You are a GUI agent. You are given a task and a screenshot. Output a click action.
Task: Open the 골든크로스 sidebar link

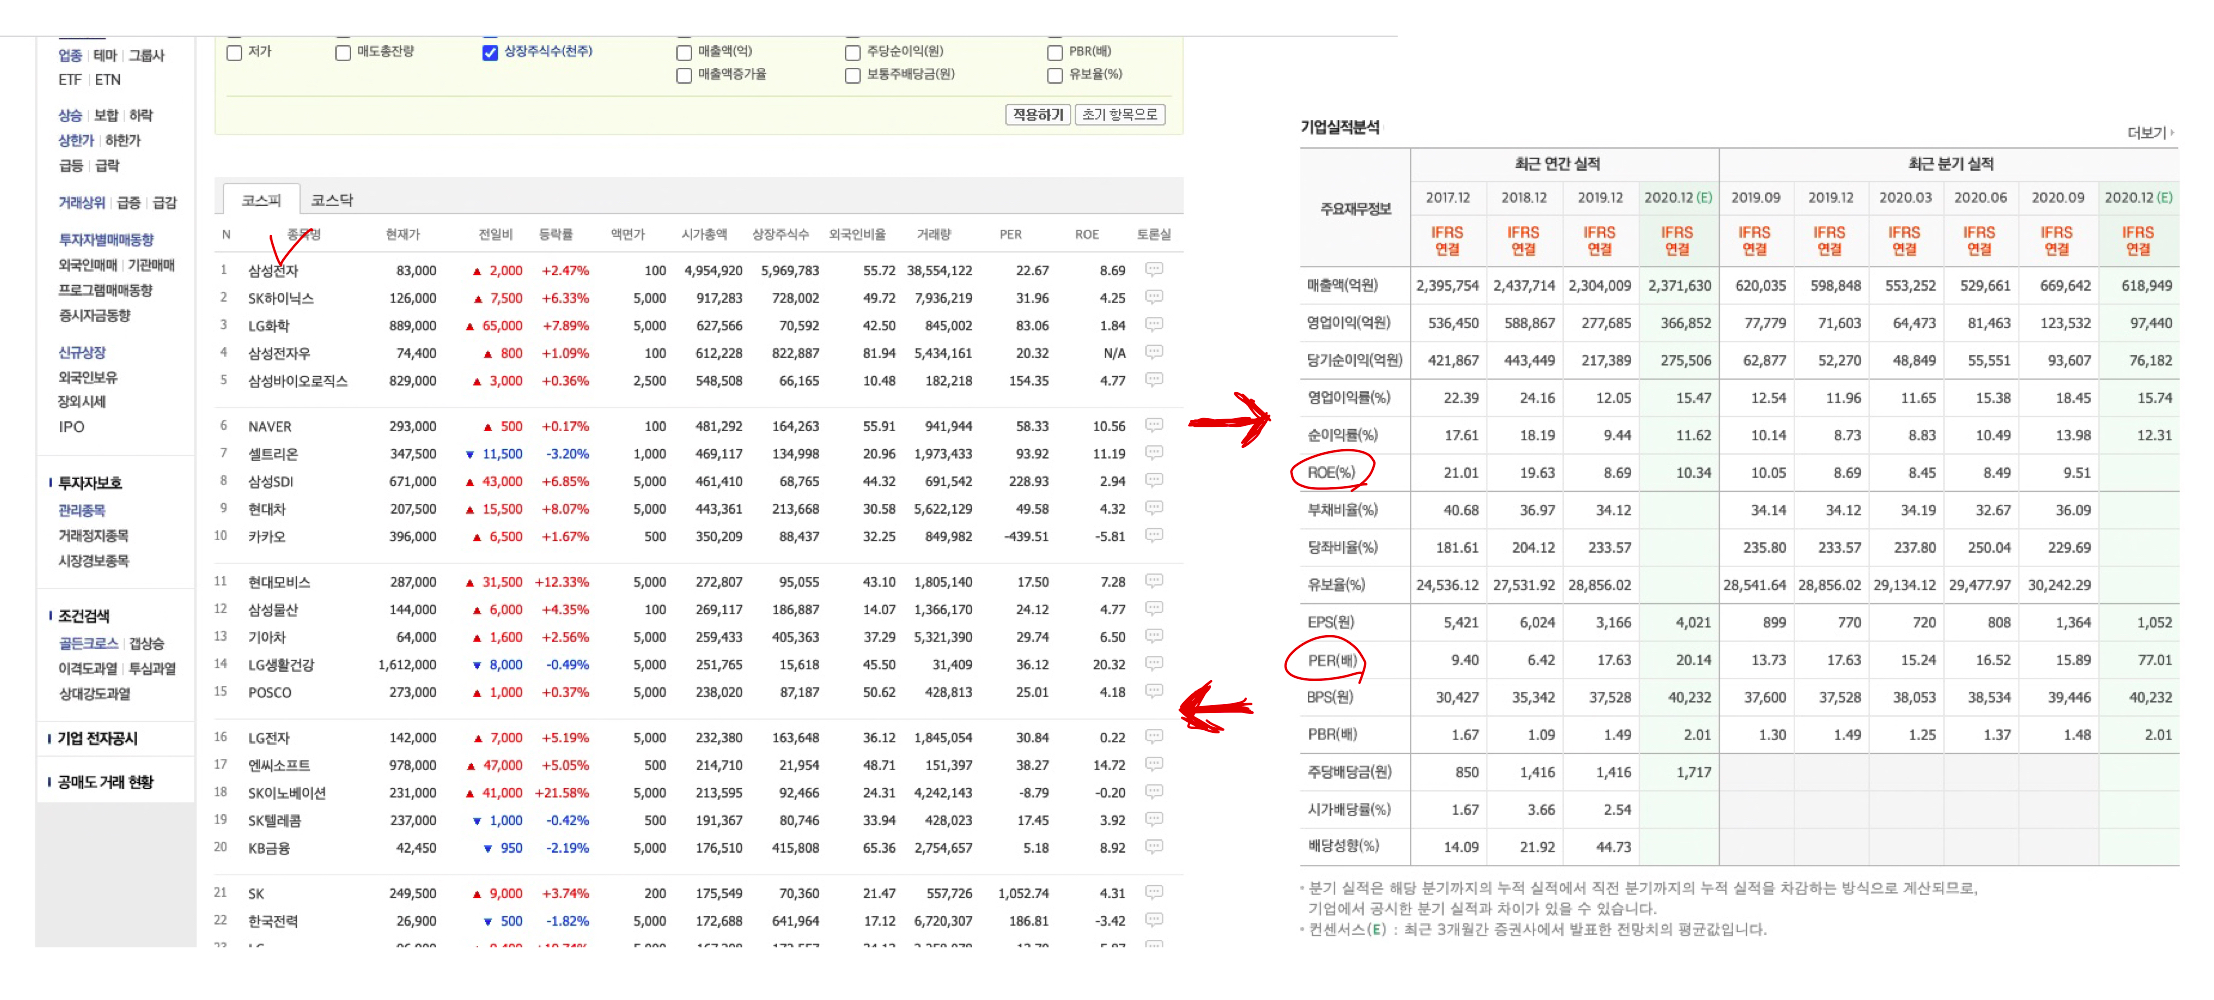tap(88, 644)
